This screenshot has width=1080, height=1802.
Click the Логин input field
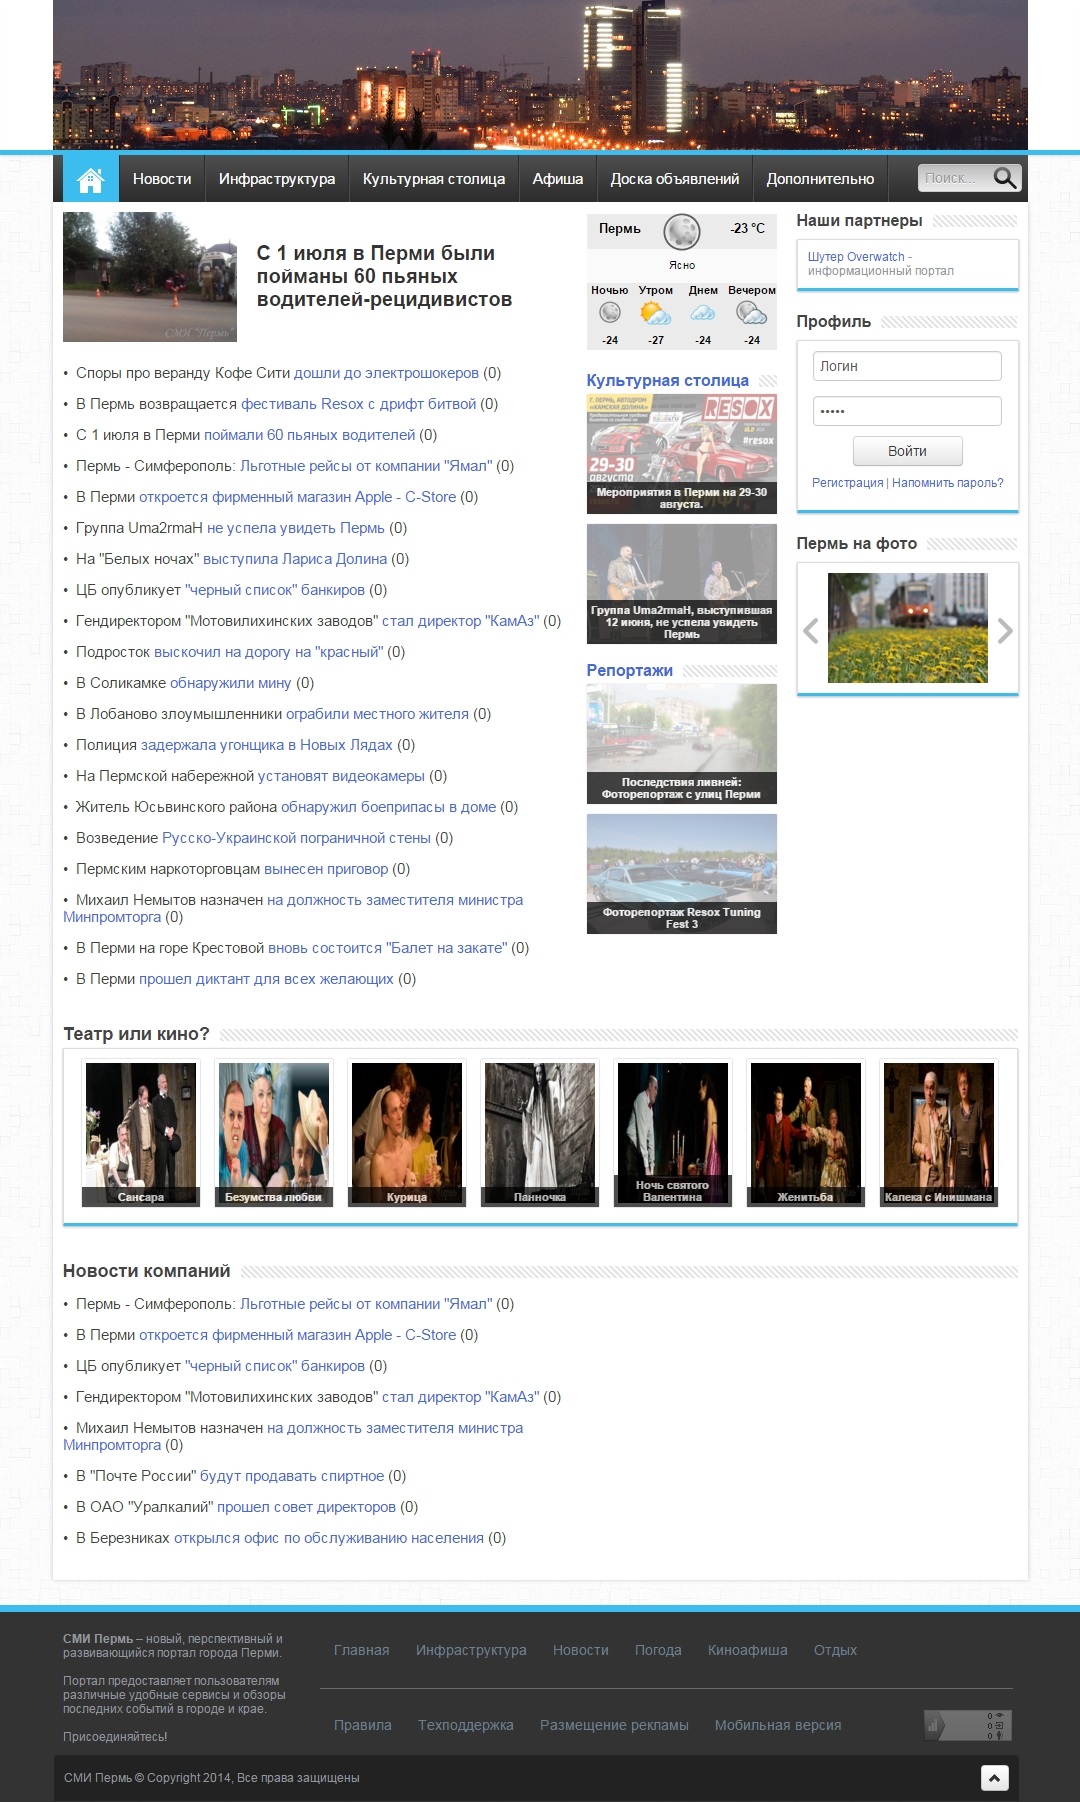click(907, 366)
